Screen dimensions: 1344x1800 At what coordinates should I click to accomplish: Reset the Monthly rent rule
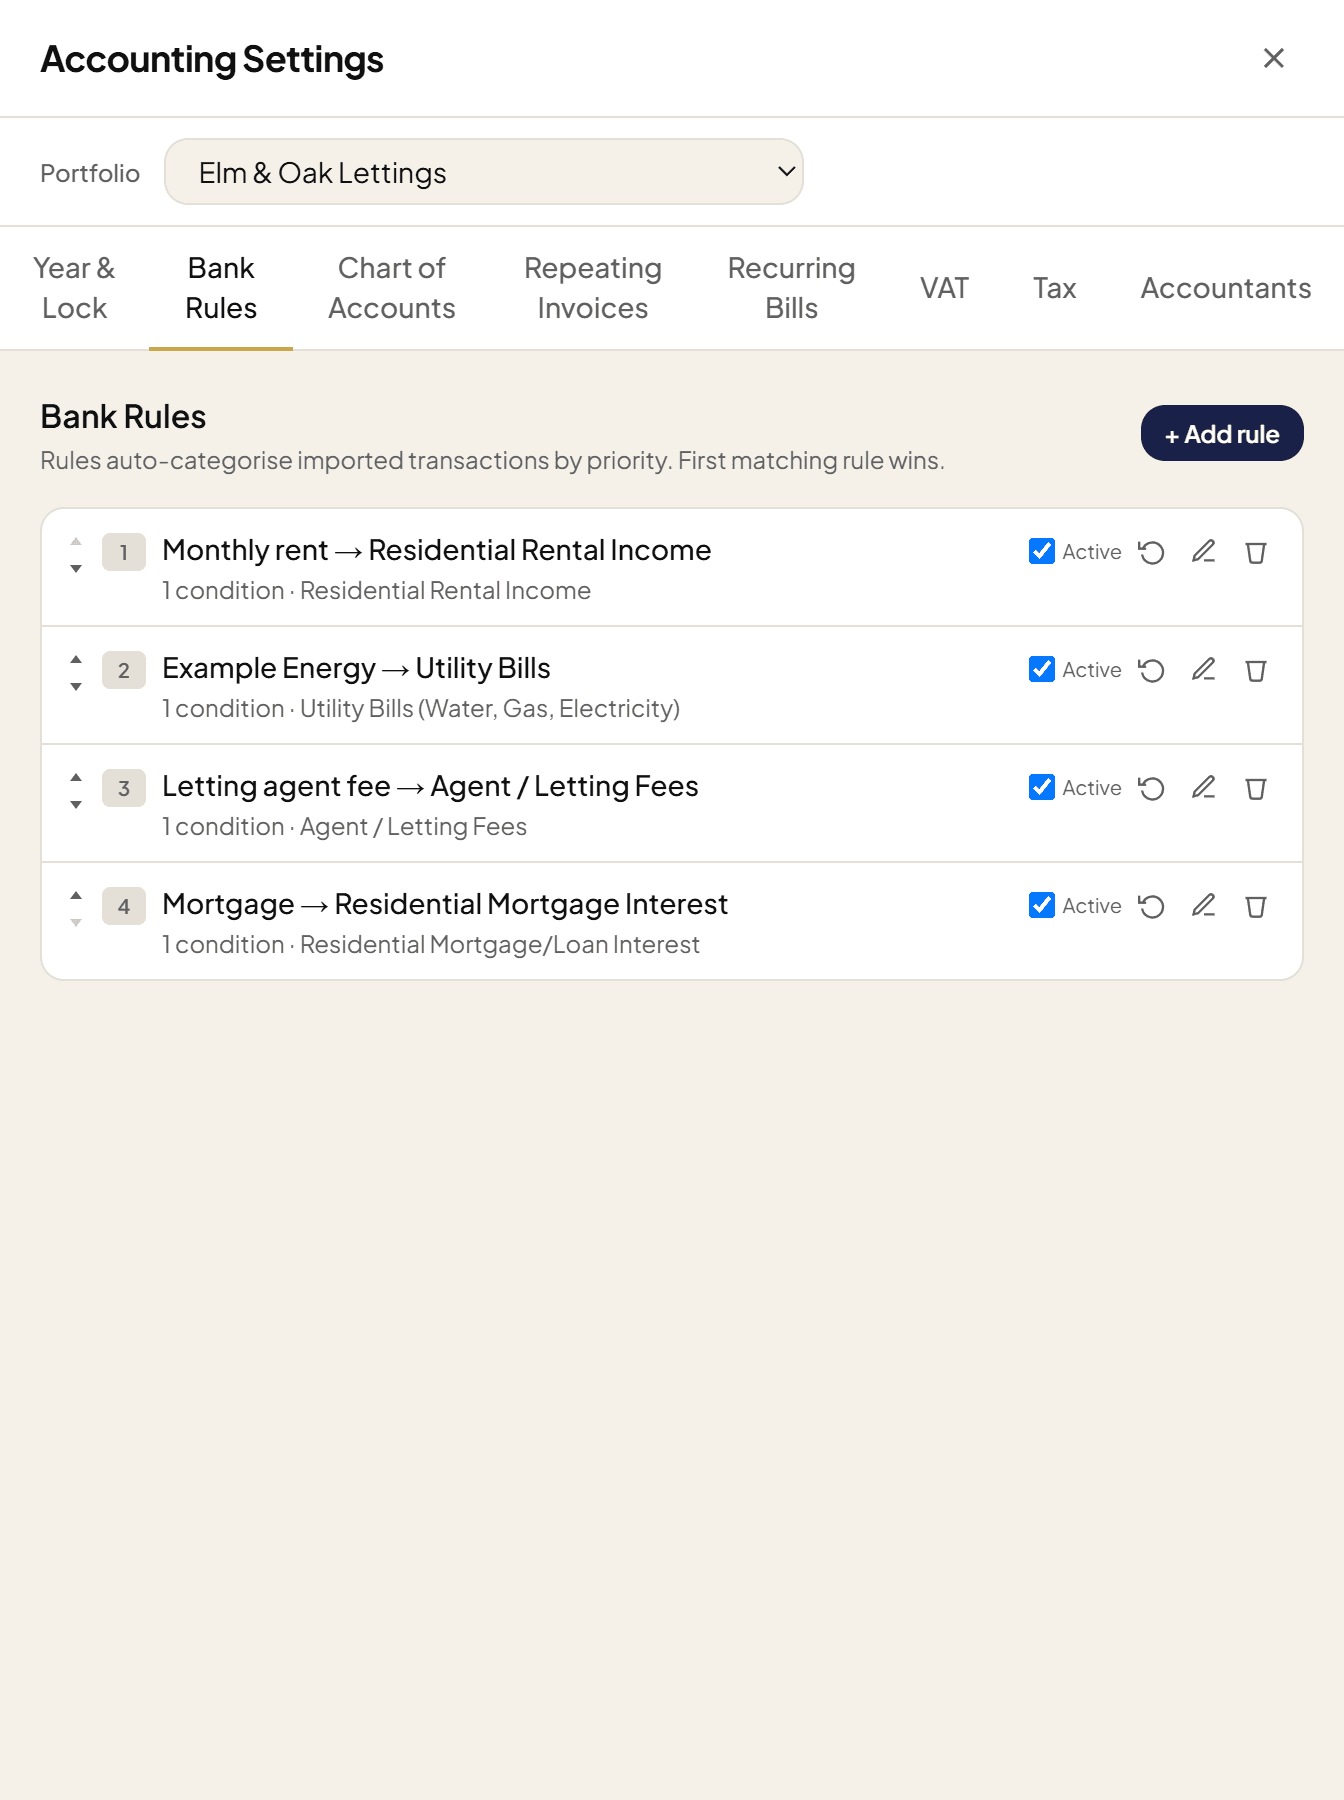1151,552
